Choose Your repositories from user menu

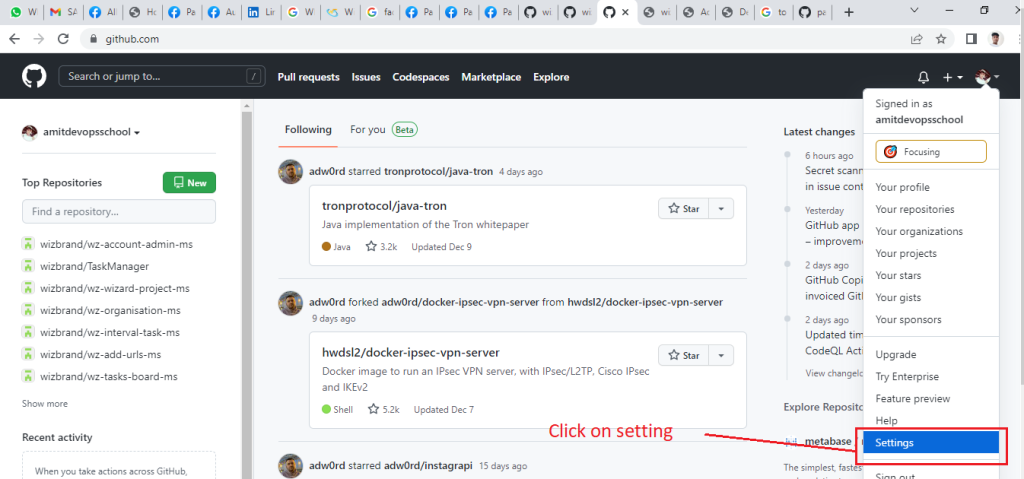click(x=914, y=209)
